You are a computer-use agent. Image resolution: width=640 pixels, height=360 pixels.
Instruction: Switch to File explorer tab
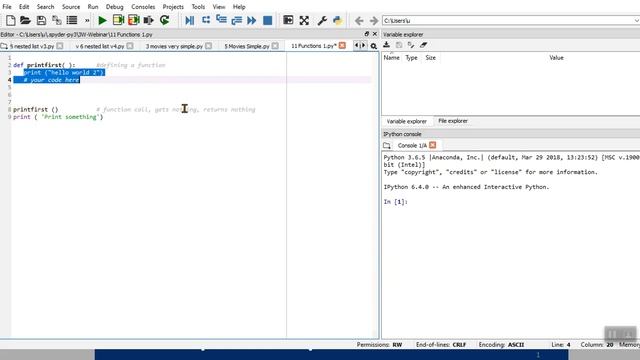pyautogui.click(x=453, y=121)
